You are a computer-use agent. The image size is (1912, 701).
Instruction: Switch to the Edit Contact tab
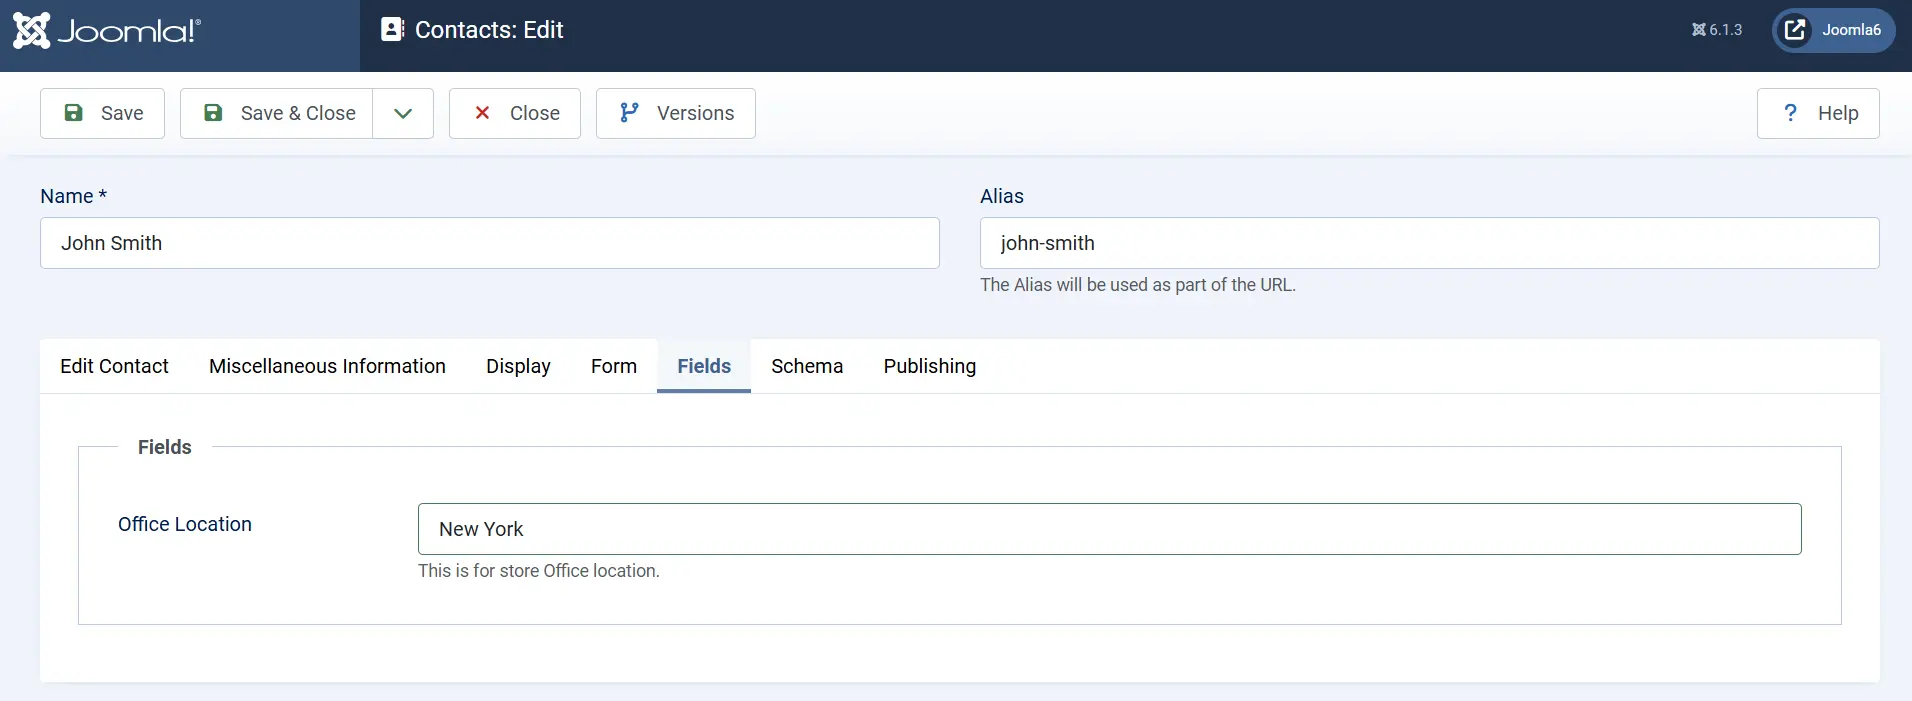(x=114, y=366)
